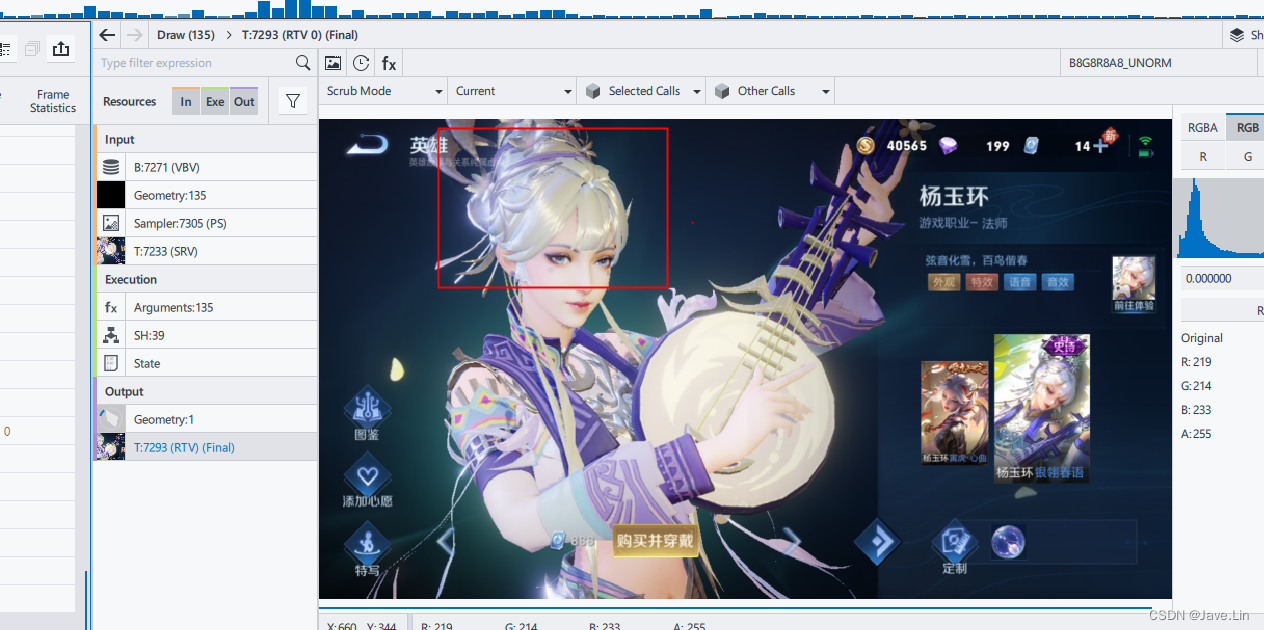
Task: Click the layers icon at top right
Action: pyautogui.click(x=1238, y=35)
